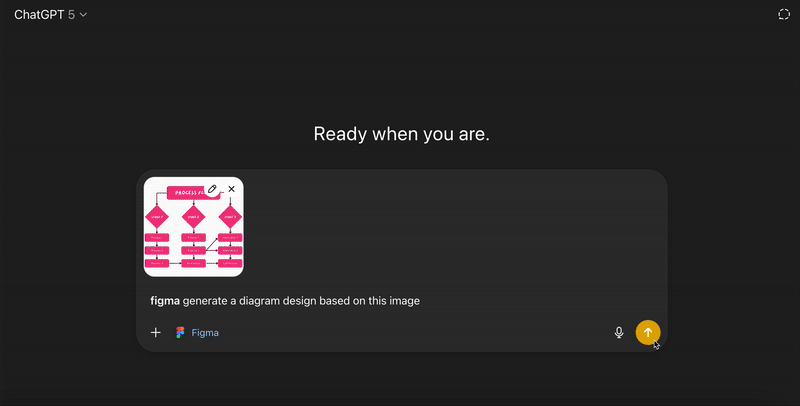Toggle temporary chat with the dashed circle icon
This screenshot has width=800, height=406.
point(784,14)
